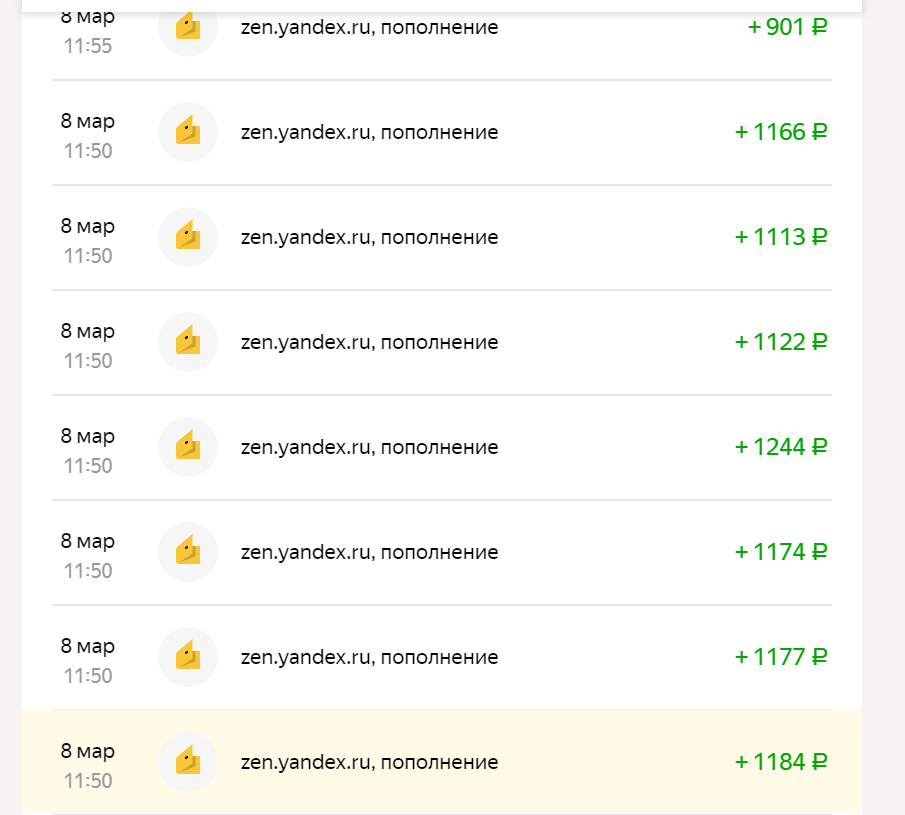Viewport: 905px width, 815px height.
Task: Click the wallet icon beside +901 ₽ transaction
Action: tap(188, 28)
